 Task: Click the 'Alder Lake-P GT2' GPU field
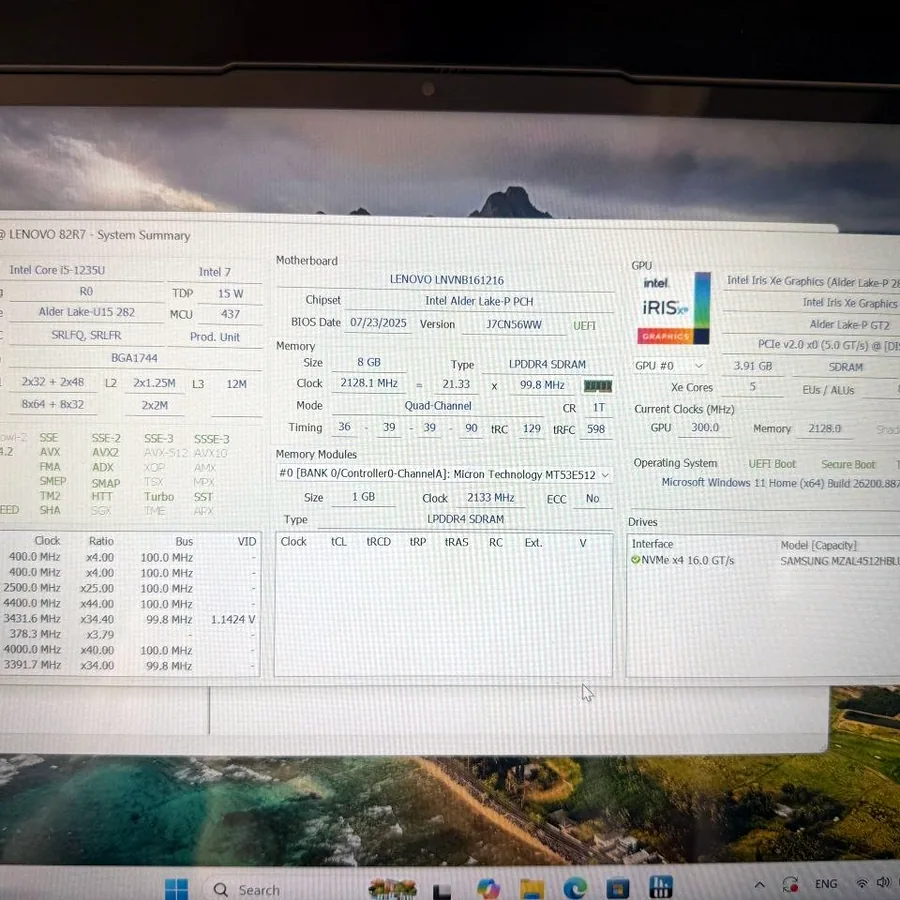click(x=849, y=325)
